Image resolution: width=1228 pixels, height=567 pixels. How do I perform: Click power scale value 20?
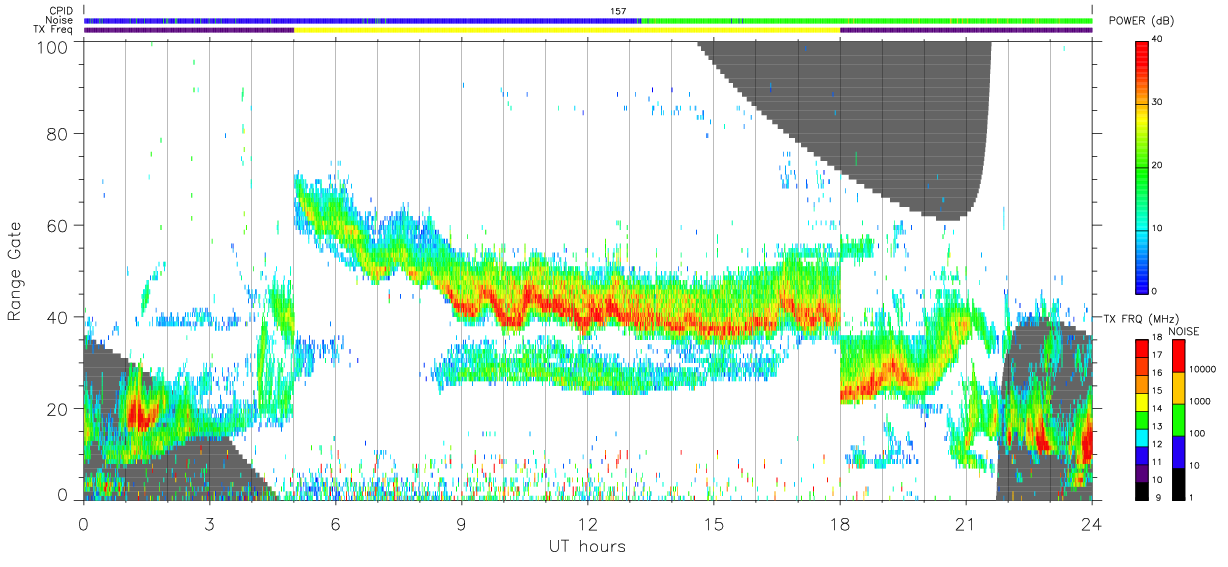coord(1158,166)
